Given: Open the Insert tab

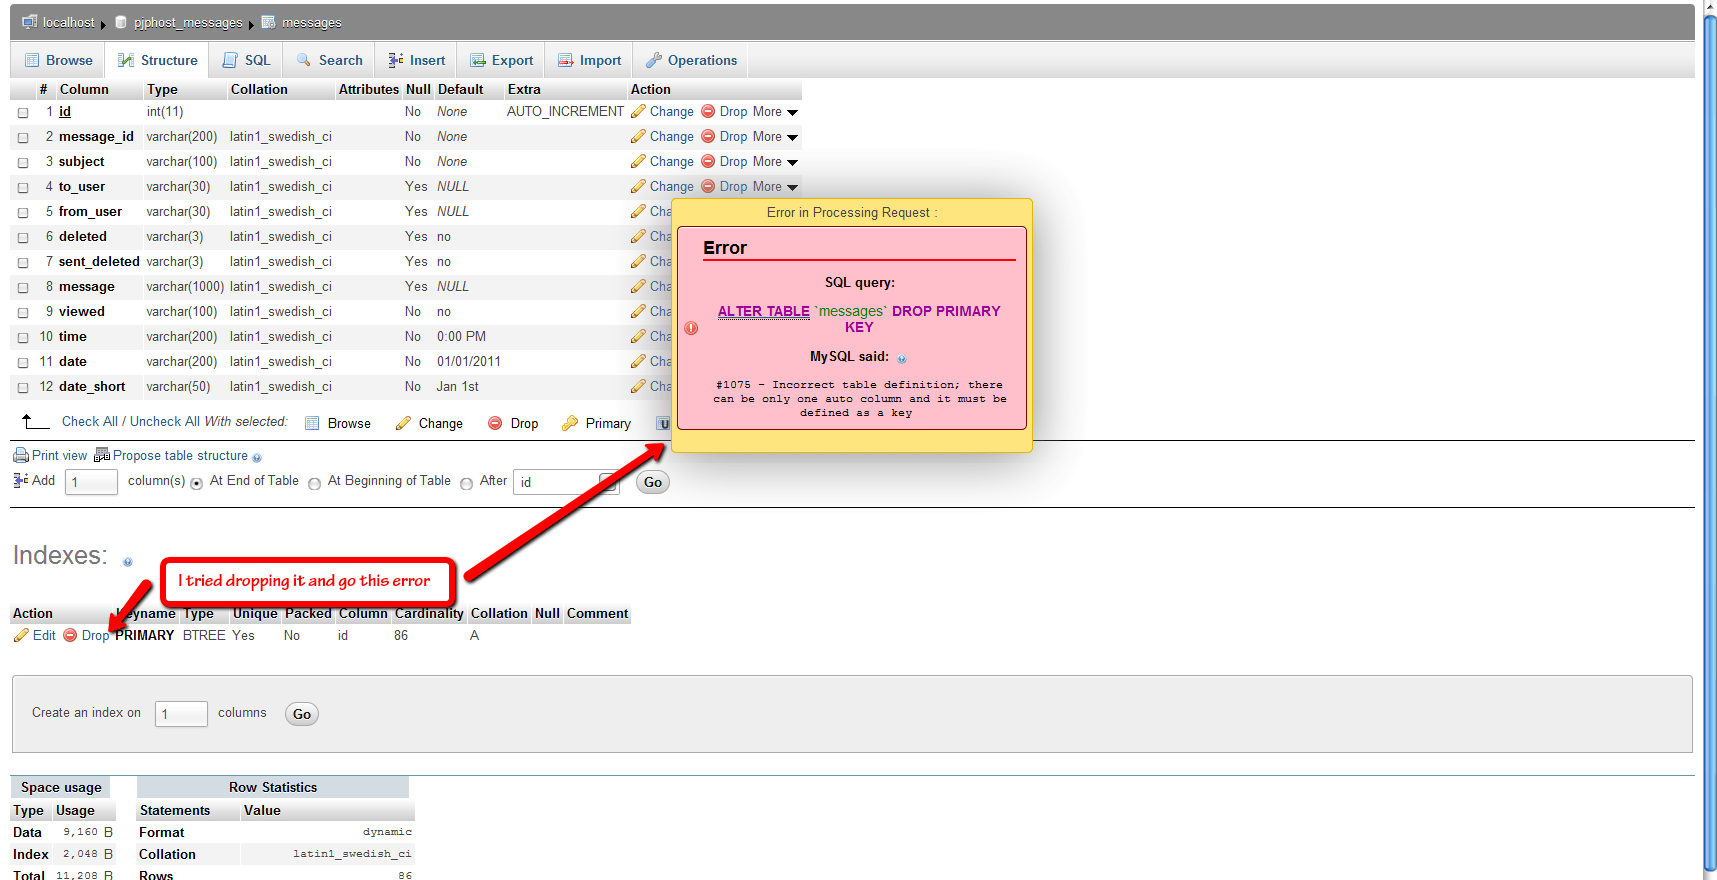Looking at the screenshot, I should [417, 60].
